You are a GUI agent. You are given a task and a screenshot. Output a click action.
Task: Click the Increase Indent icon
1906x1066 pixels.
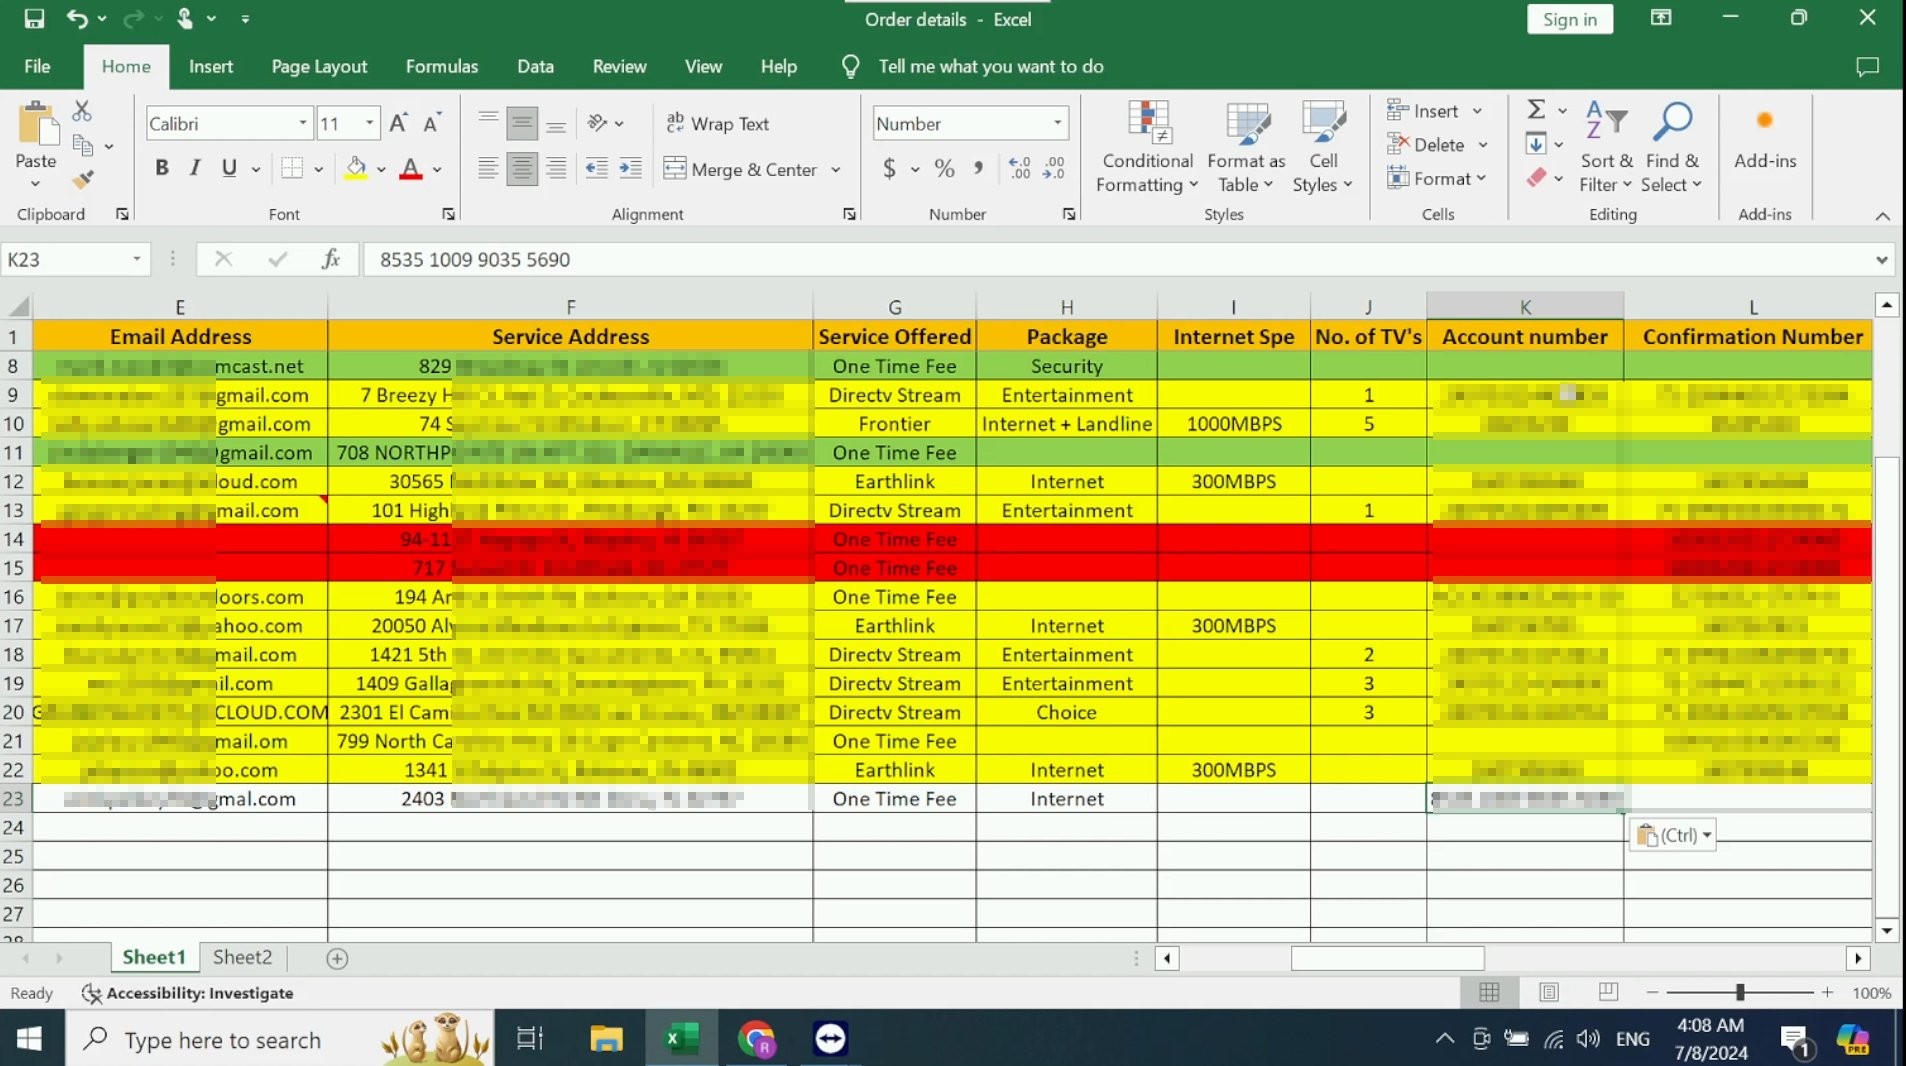pos(631,168)
